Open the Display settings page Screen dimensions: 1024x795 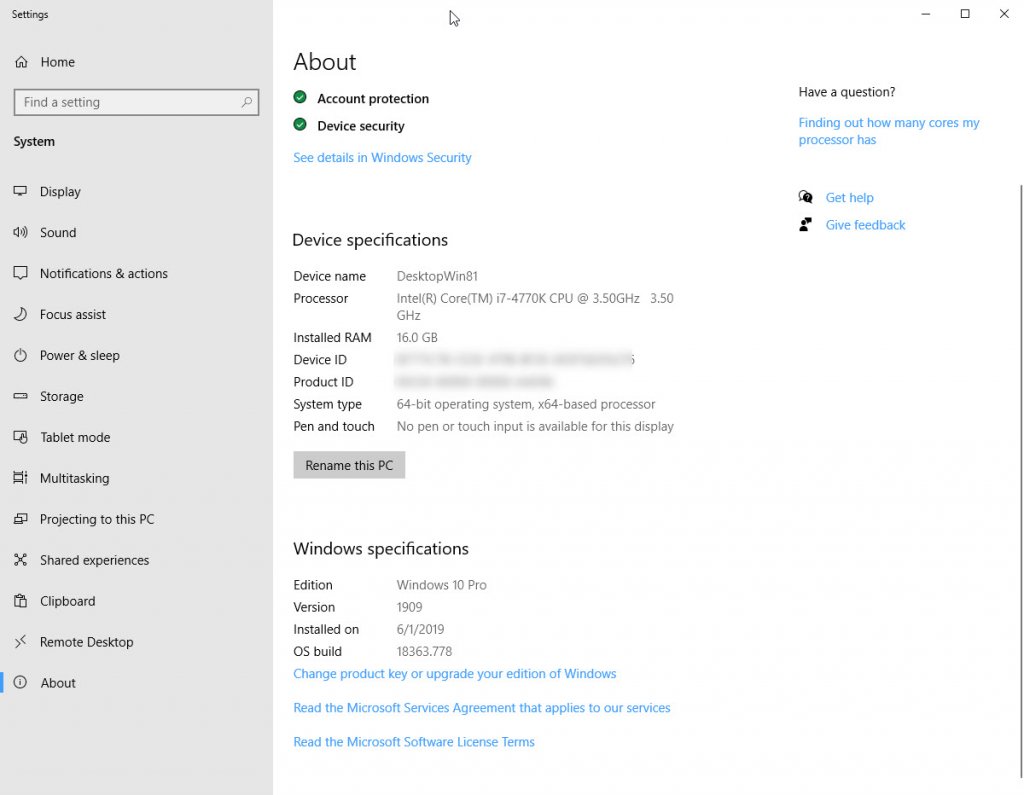point(136,191)
